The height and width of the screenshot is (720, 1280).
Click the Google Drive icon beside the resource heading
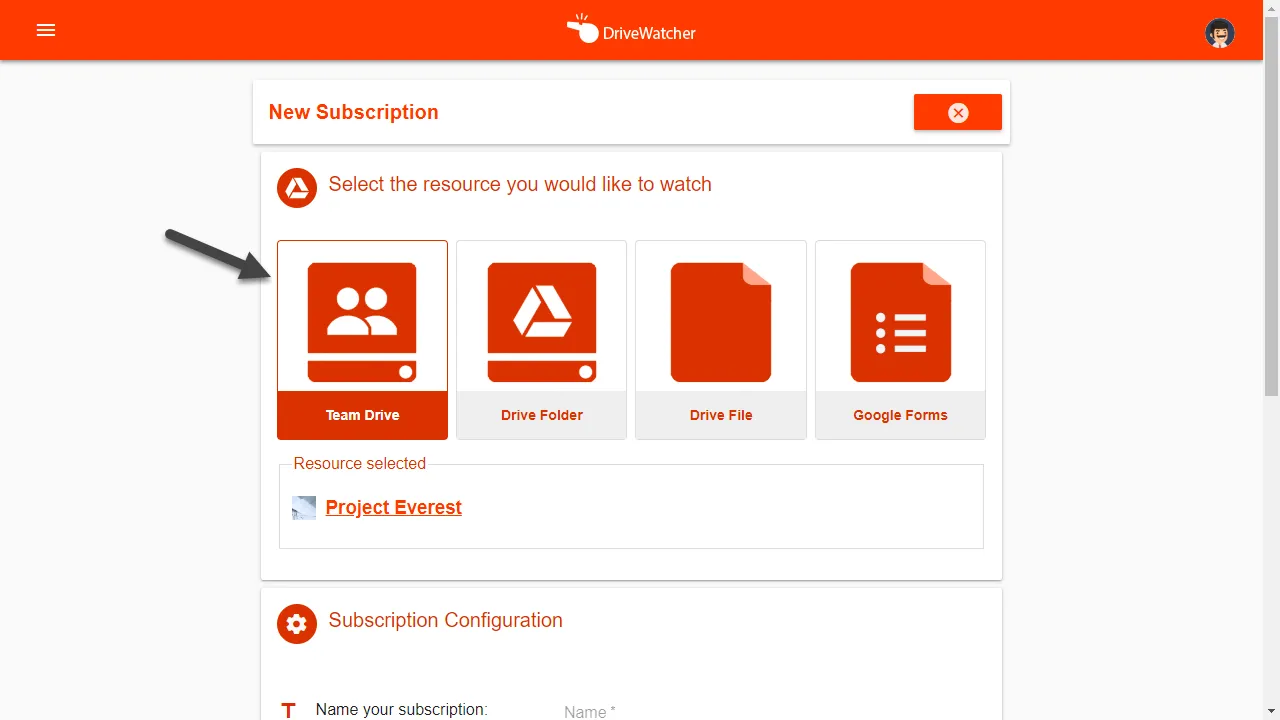[x=297, y=188]
